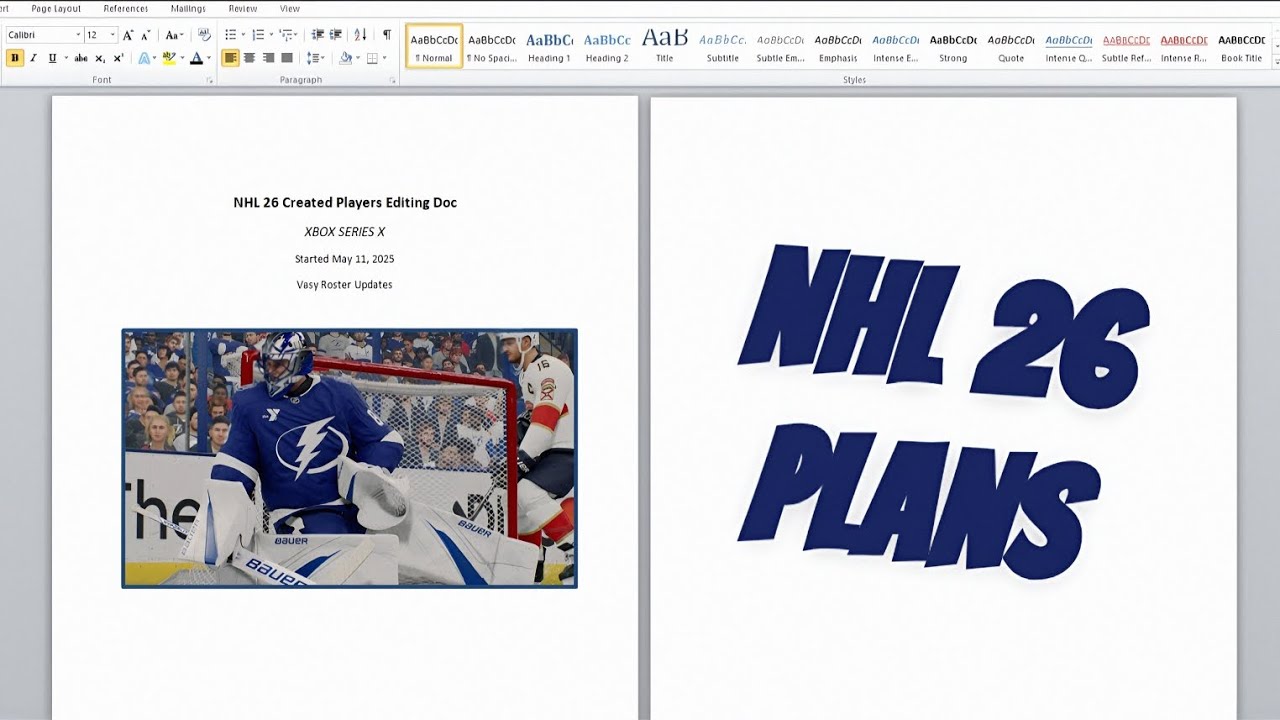
Task: Clear formatting with the eraser icon
Action: [x=204, y=35]
